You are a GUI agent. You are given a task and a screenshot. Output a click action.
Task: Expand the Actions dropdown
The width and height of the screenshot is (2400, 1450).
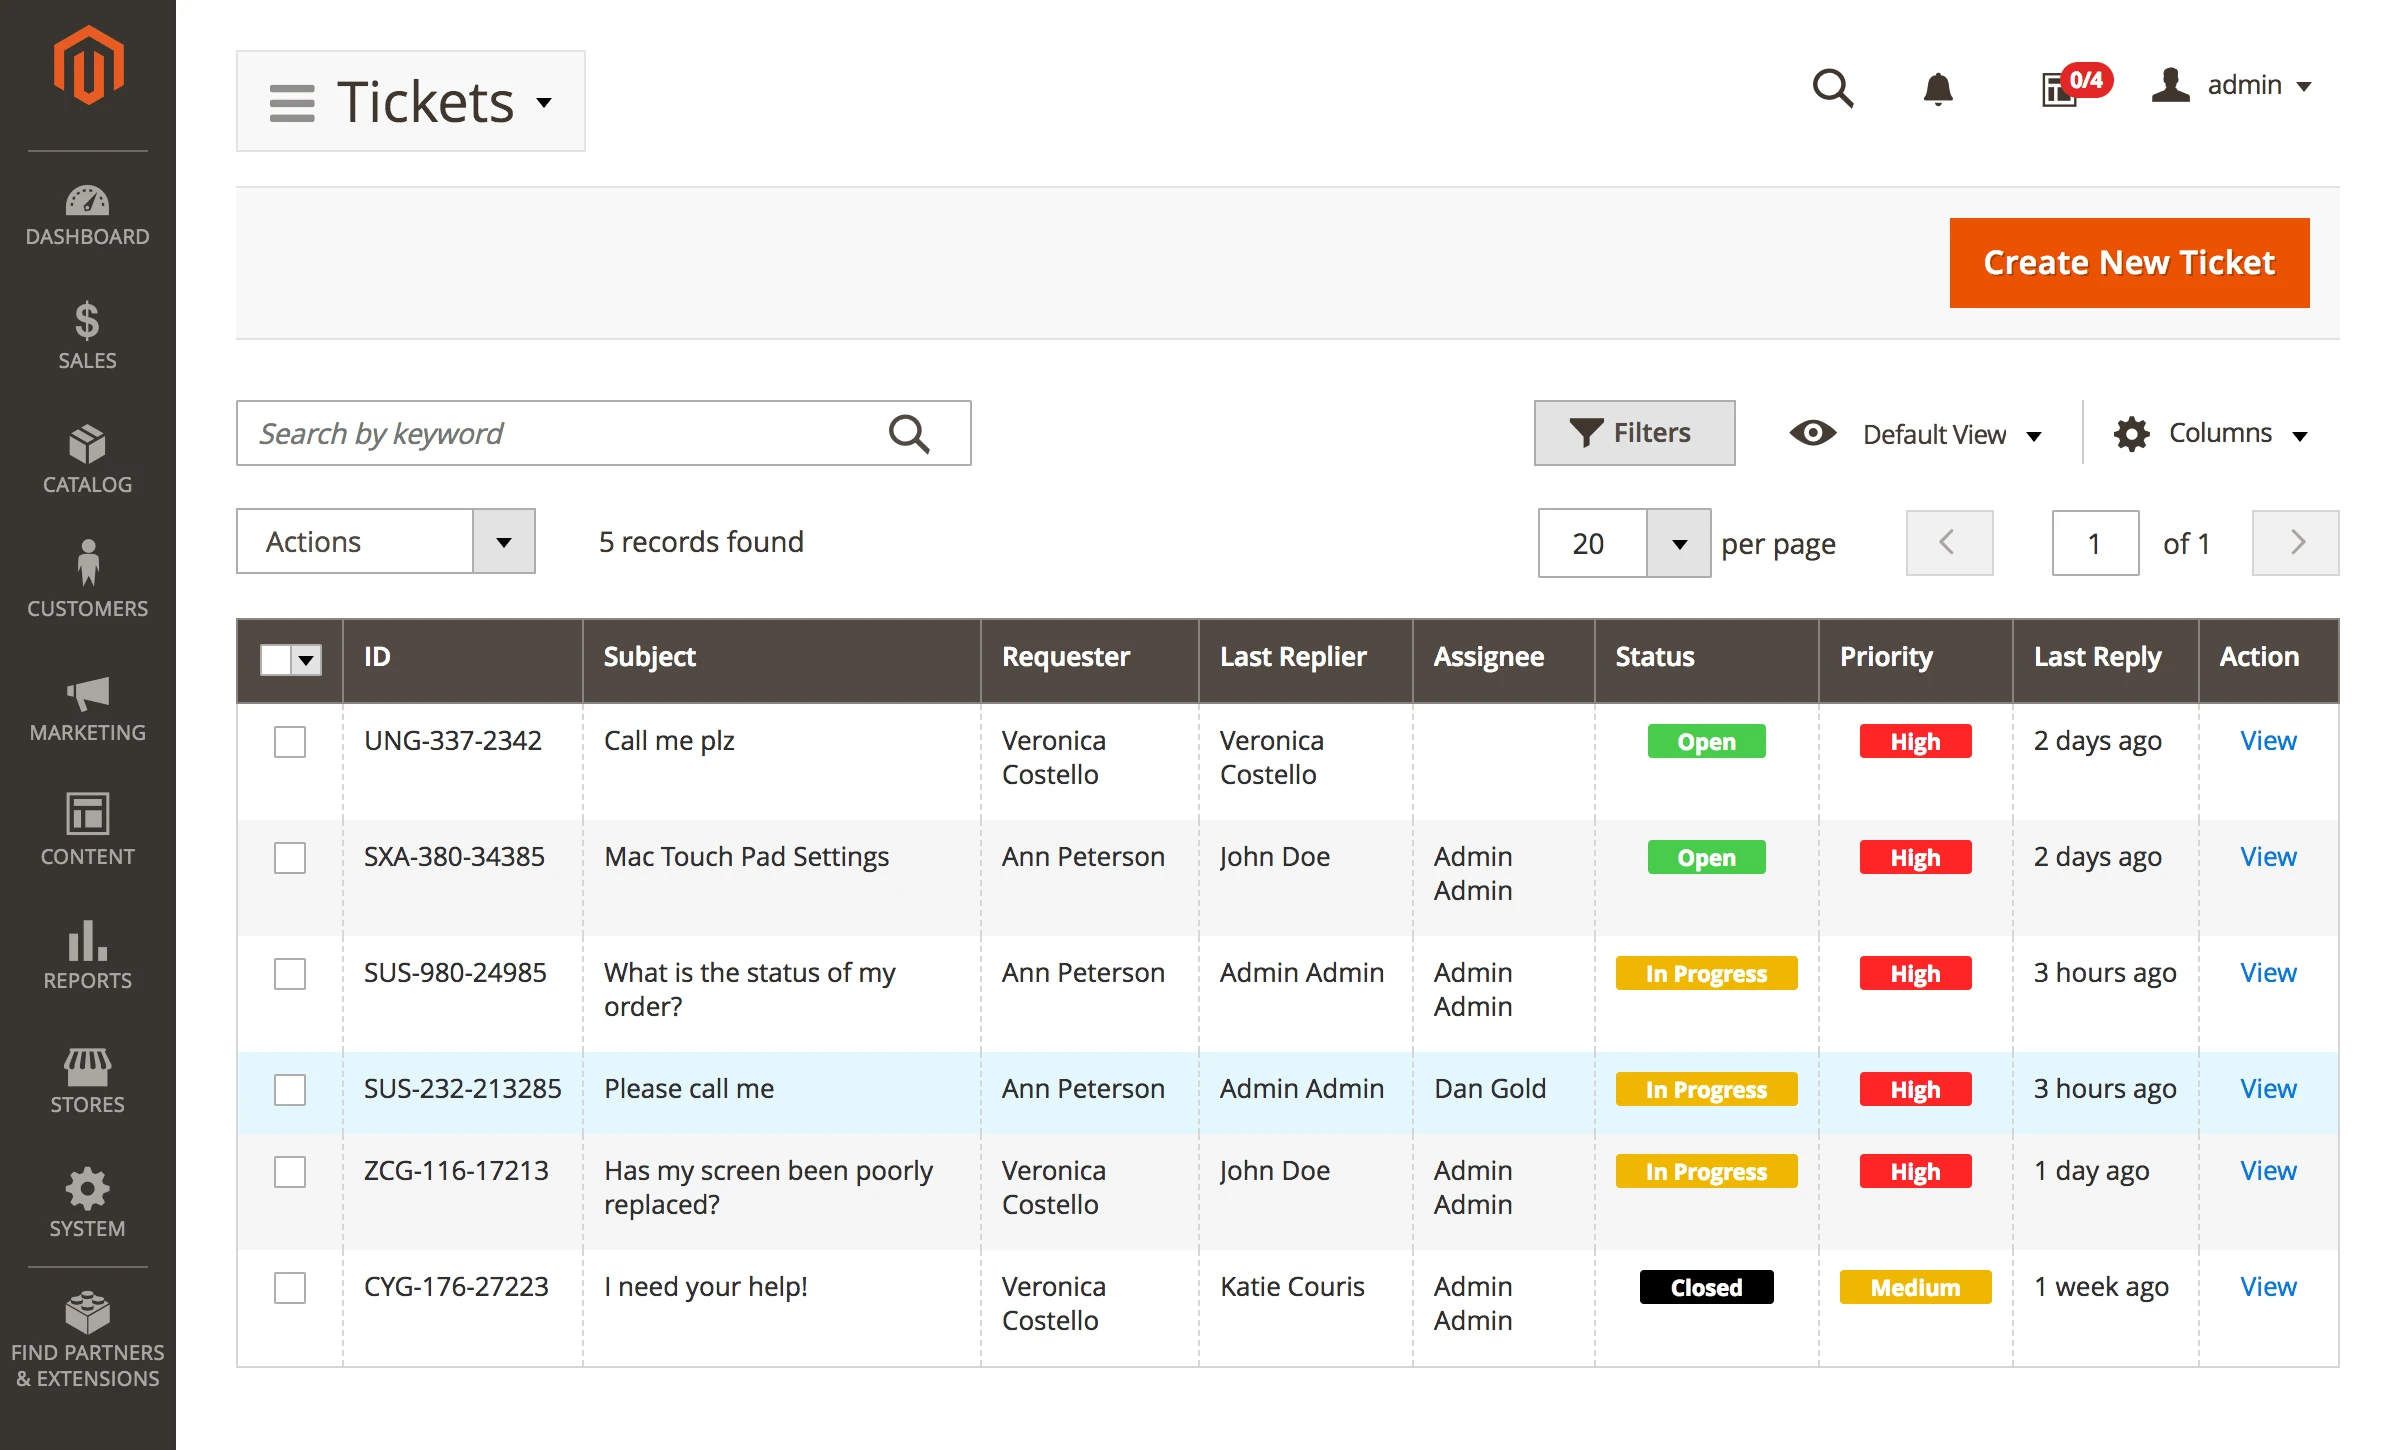[x=503, y=542]
